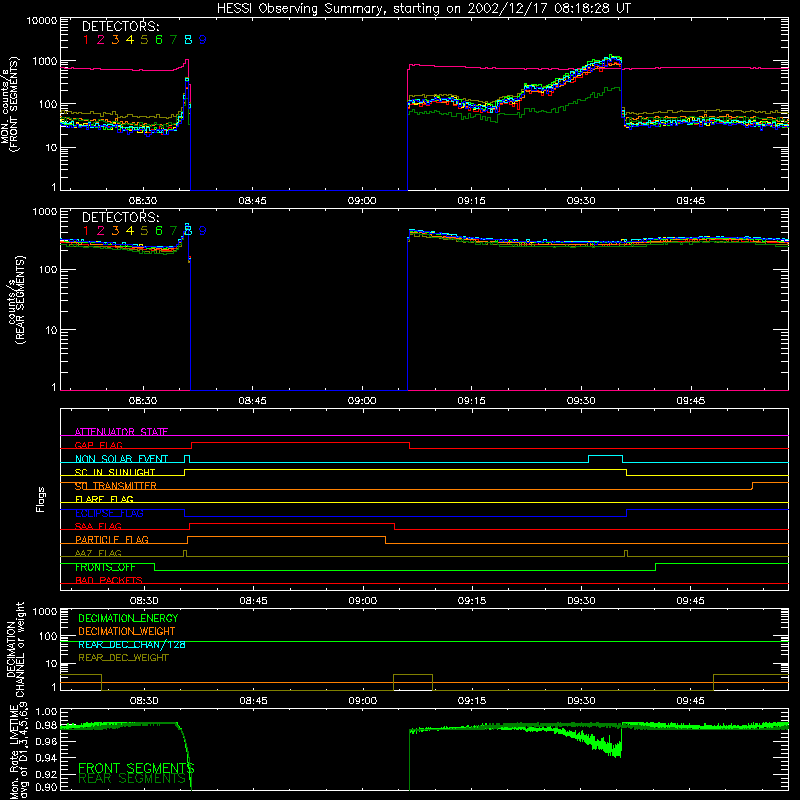
Task: Click the REAR SEGMENTS livetime legend label
Action: click(x=132, y=779)
